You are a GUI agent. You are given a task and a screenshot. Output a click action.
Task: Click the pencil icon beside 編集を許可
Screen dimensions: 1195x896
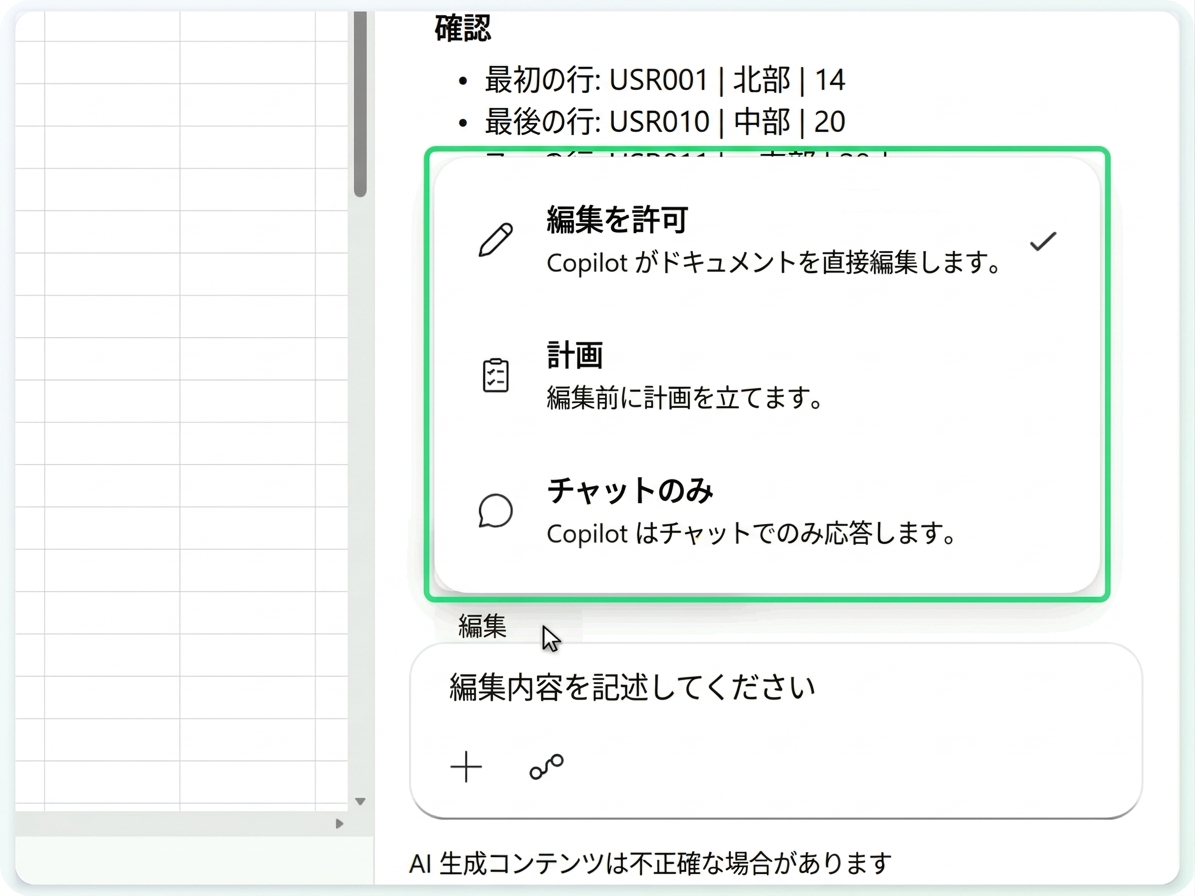(495, 241)
